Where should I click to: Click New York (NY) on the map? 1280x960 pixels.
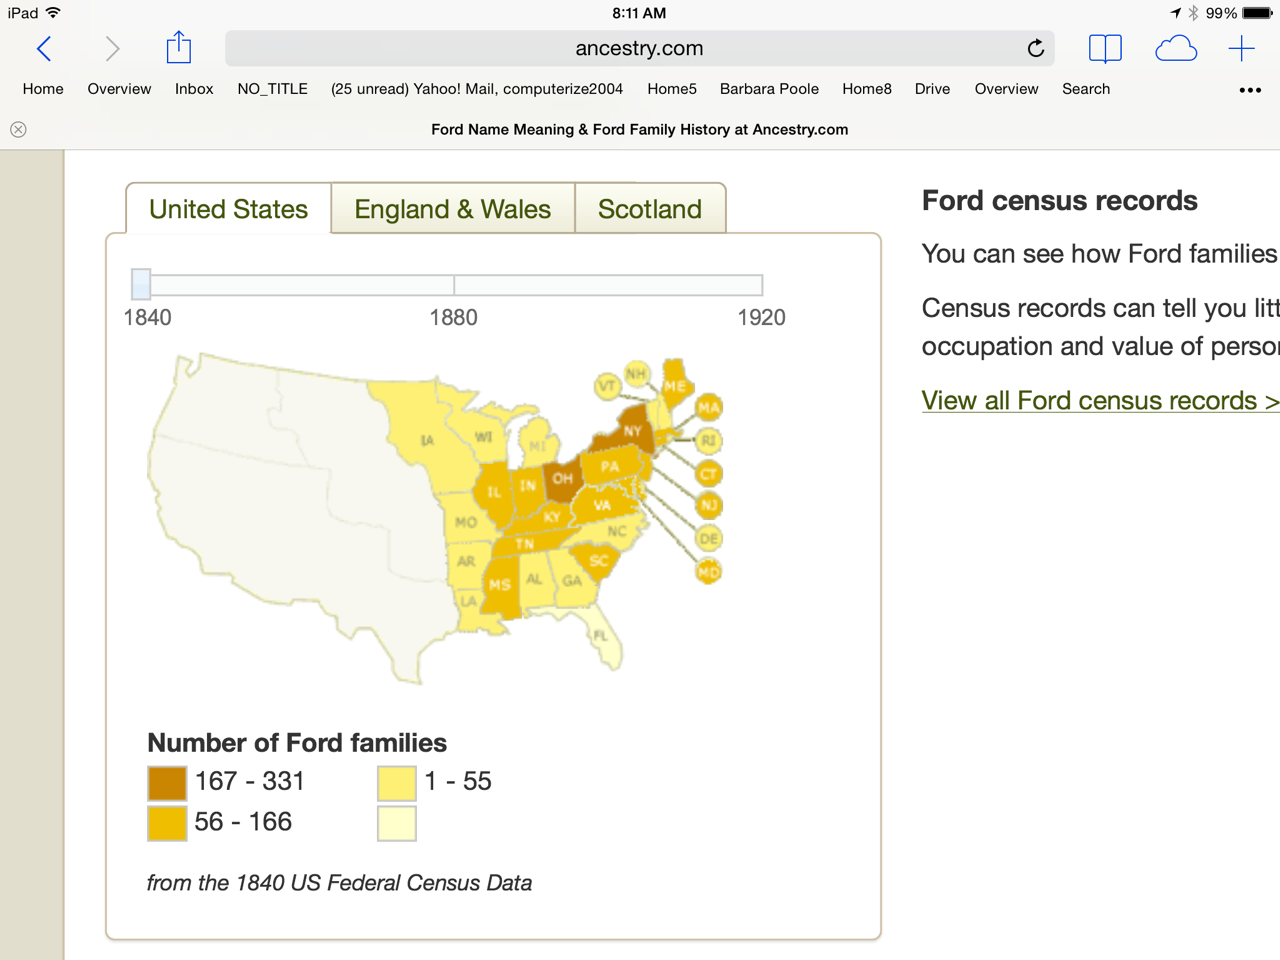click(630, 430)
